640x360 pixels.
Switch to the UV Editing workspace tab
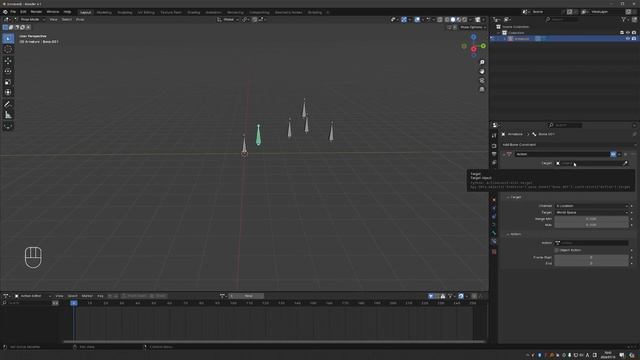(x=146, y=12)
